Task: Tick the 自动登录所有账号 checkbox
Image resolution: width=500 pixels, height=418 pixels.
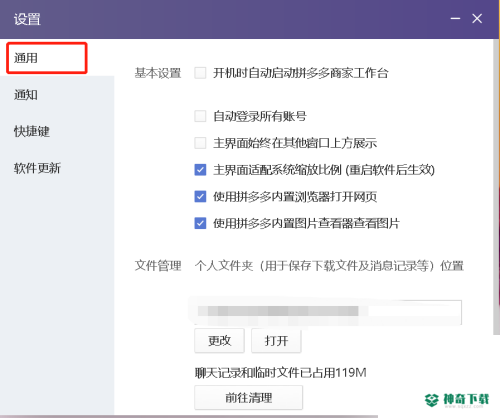Action: pyautogui.click(x=200, y=116)
